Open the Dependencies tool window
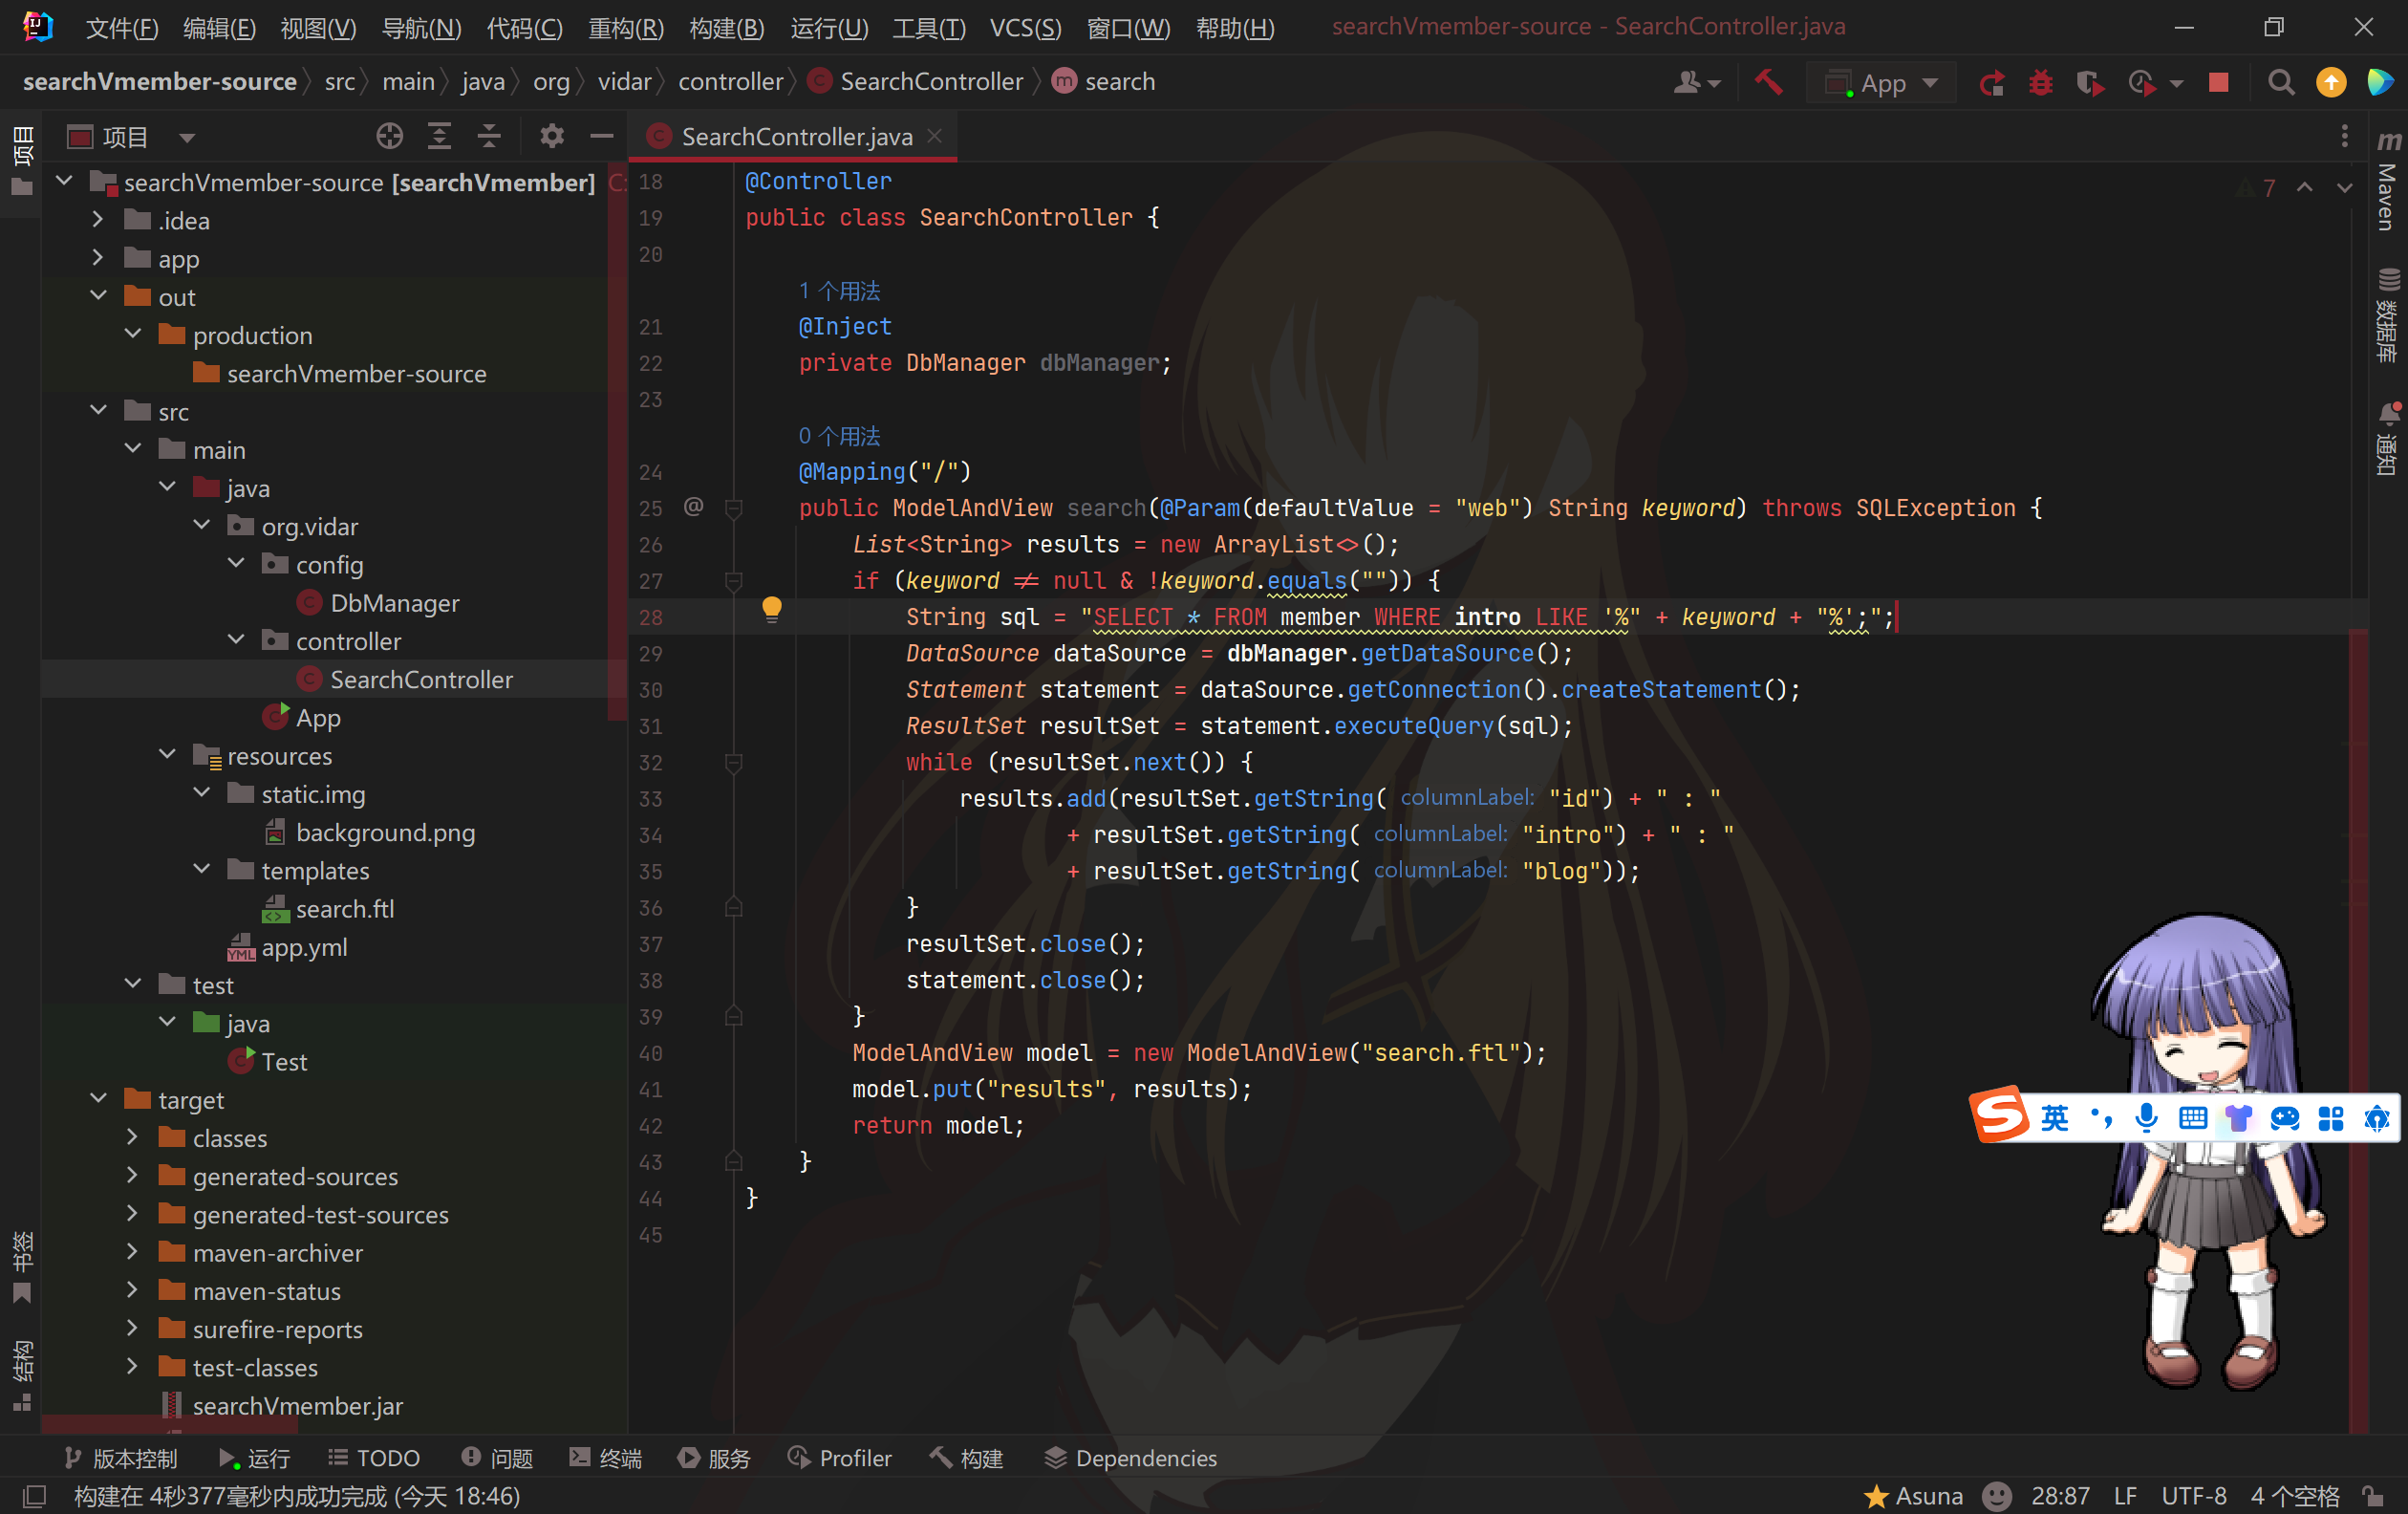 (x=1131, y=1458)
